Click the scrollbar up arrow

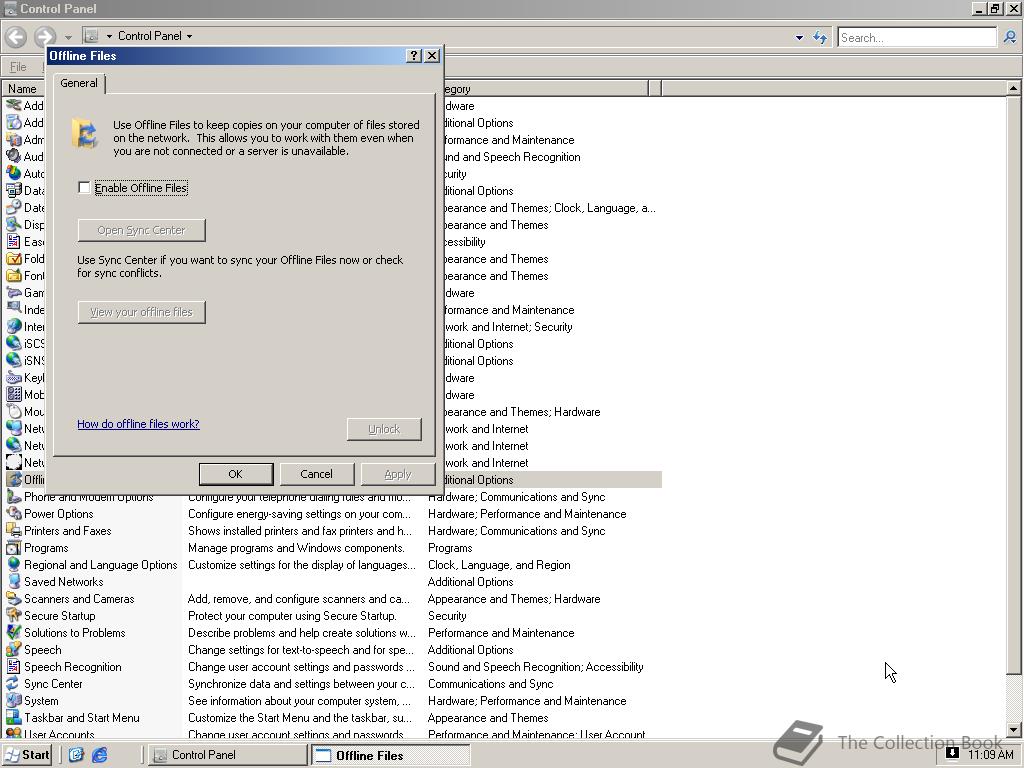1013,88
